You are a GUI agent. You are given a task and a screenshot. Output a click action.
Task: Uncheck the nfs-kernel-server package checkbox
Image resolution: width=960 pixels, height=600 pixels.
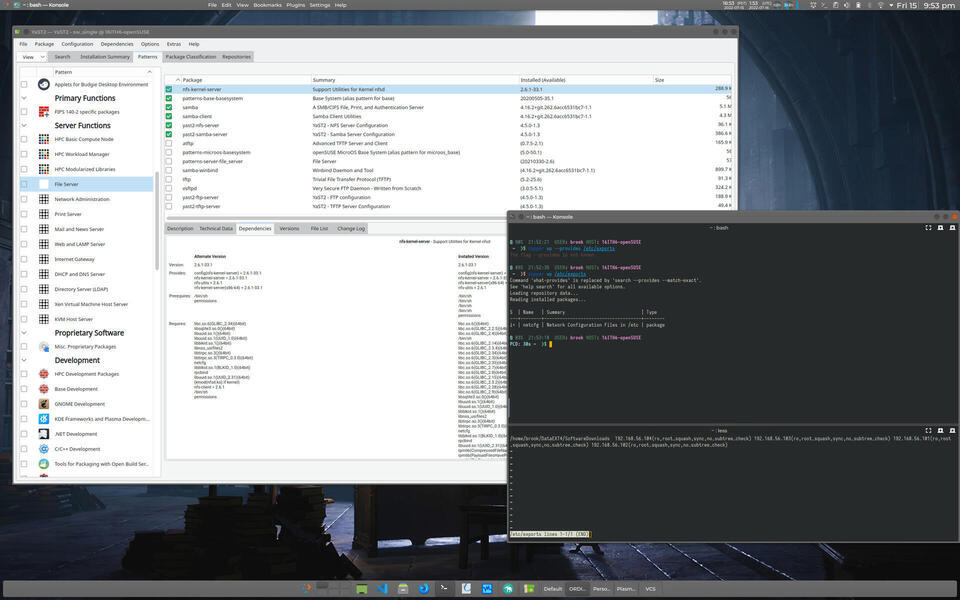(x=169, y=89)
